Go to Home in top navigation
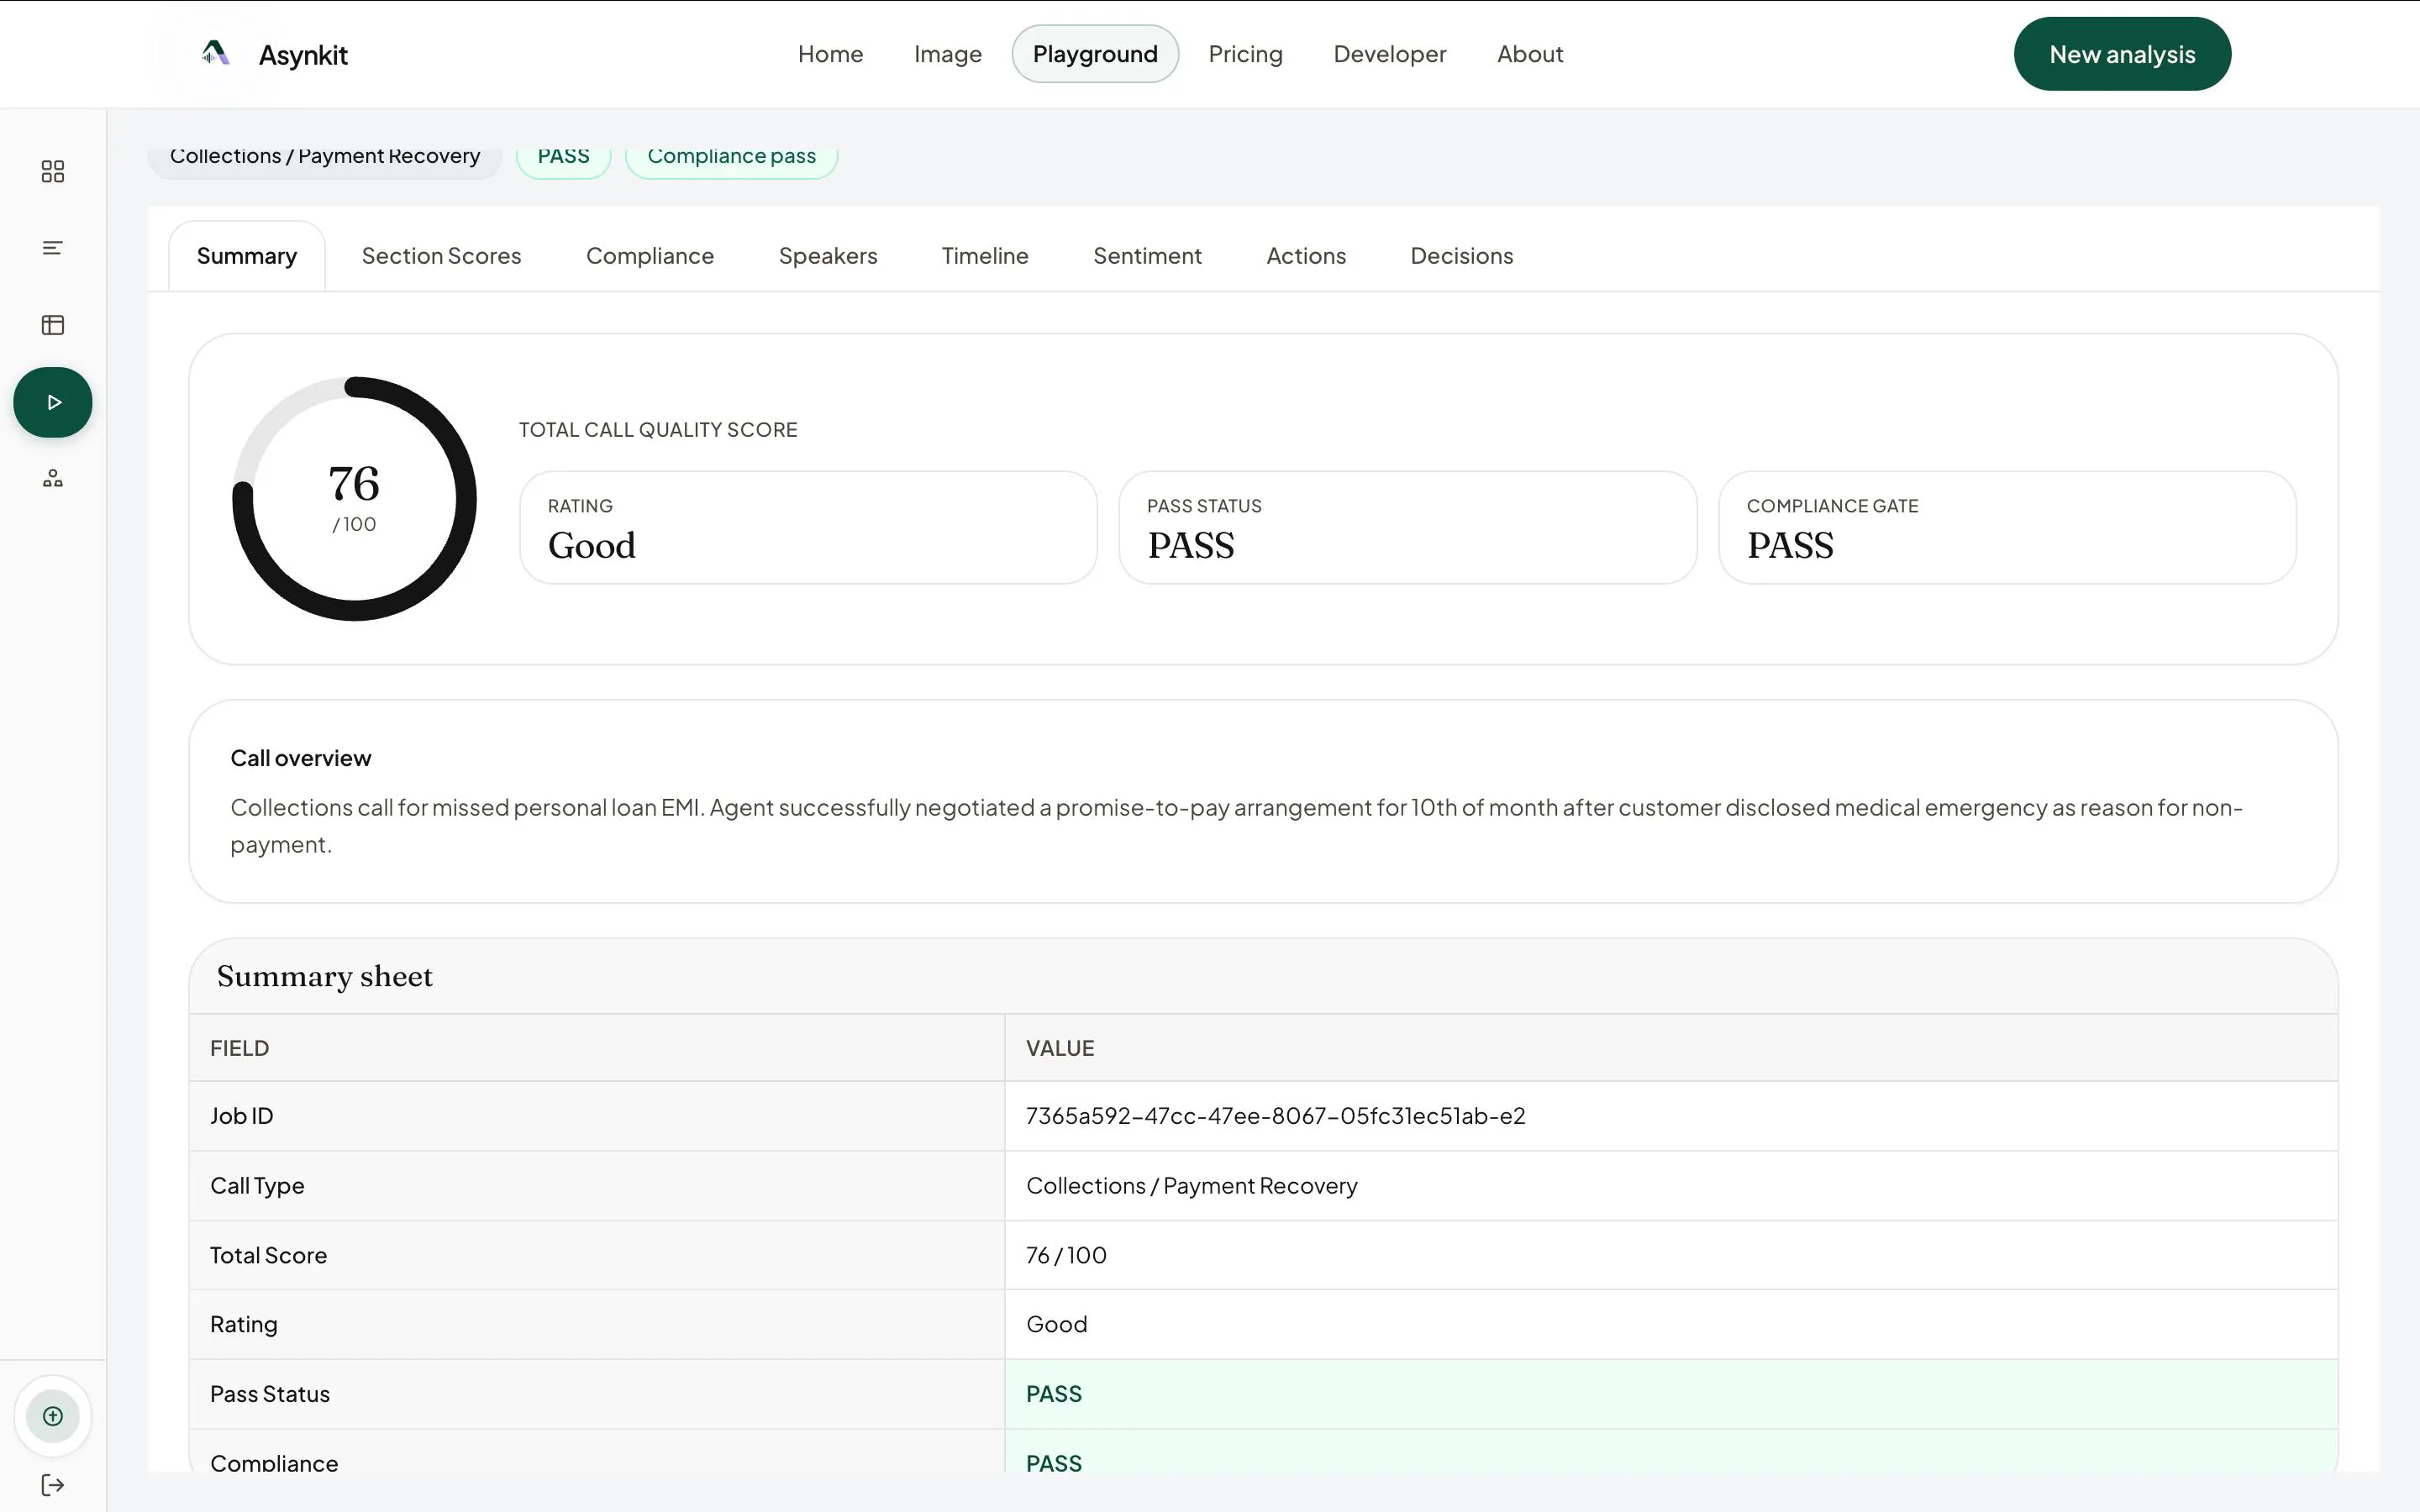 830,54
